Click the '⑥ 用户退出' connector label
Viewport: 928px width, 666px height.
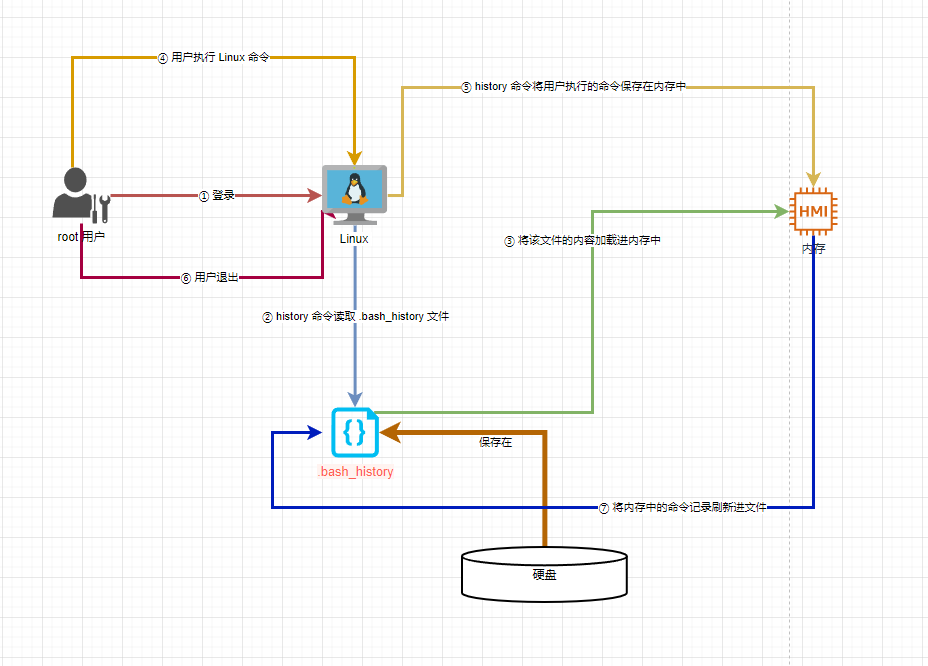point(209,277)
